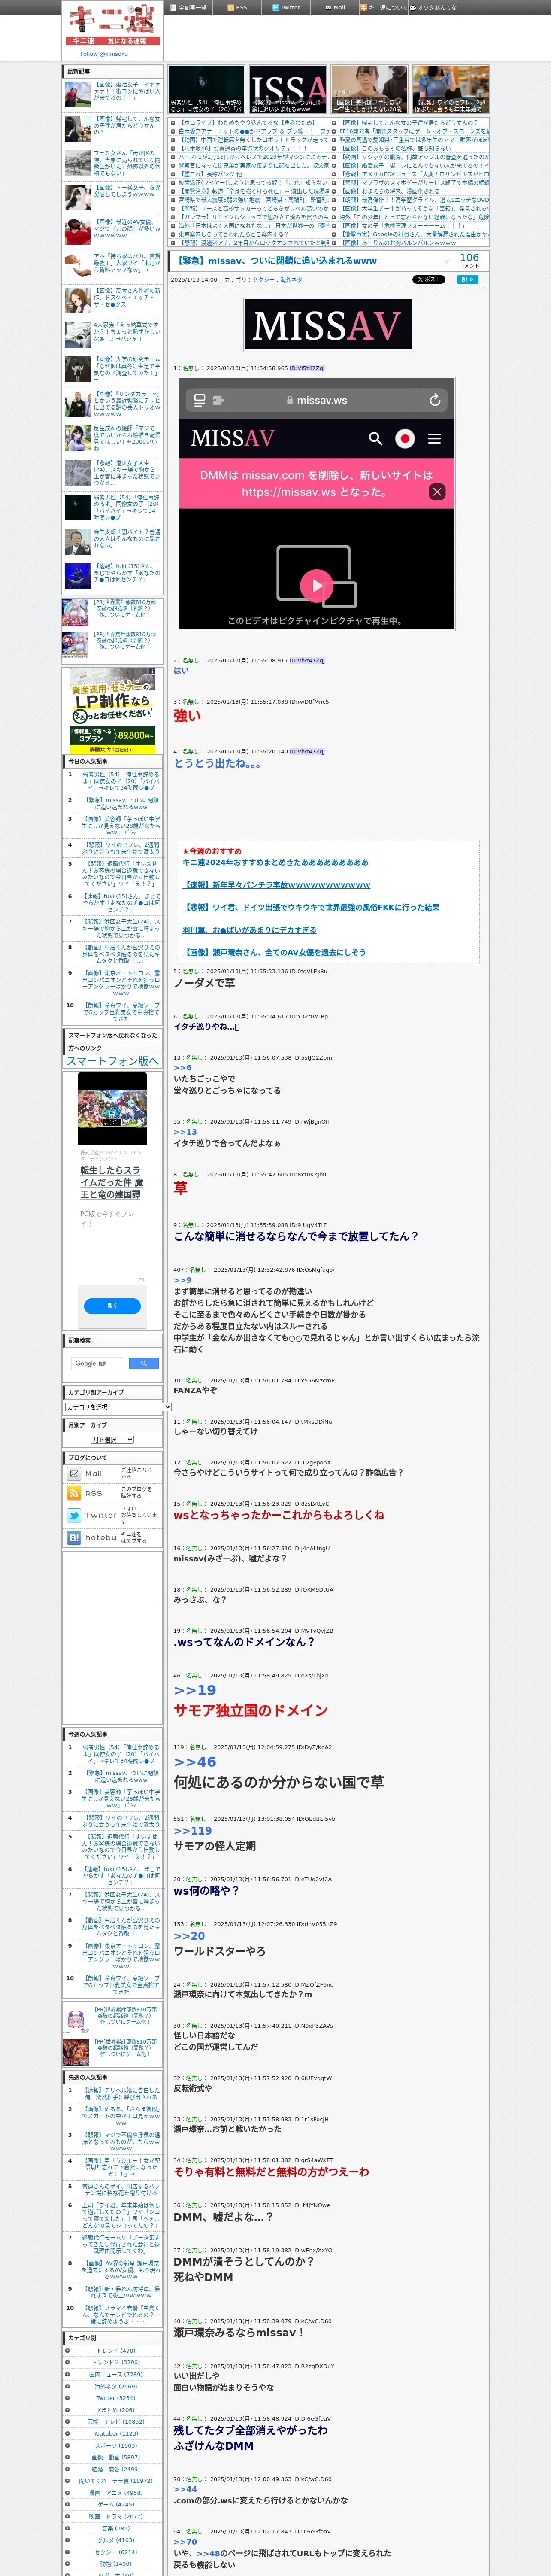Open 【ガンプラ】リサイクルショップ headline link

click(x=253, y=217)
